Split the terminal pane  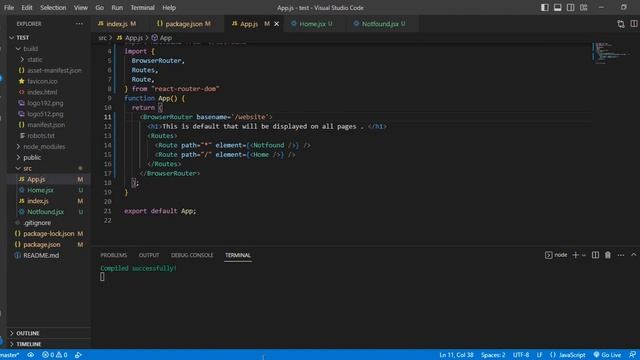coord(596,255)
